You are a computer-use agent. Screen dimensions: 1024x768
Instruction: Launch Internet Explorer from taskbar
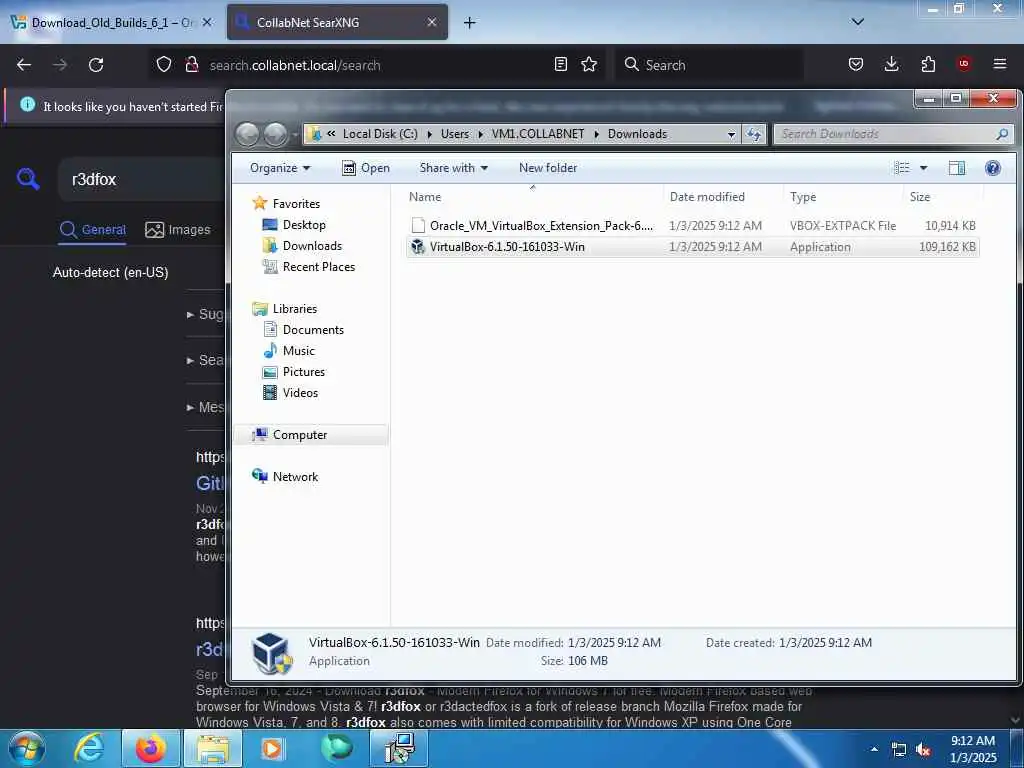[88, 748]
